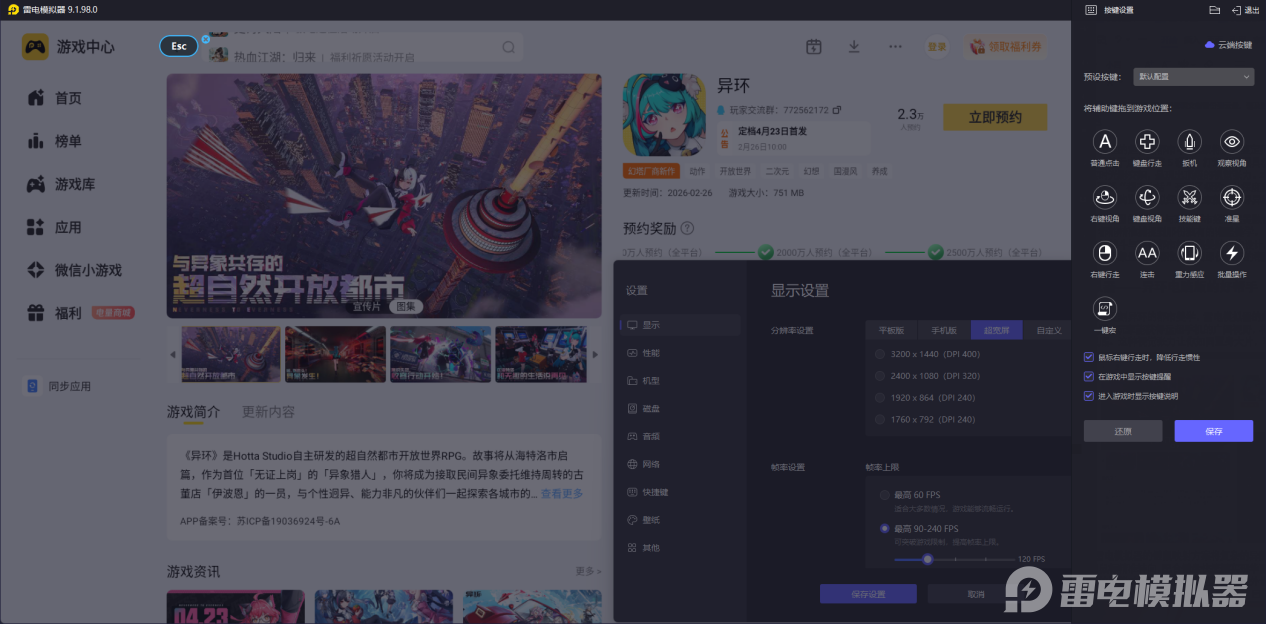1266x624 pixels.
Task: Adjust the FPS limit slider handle
Action: click(x=928, y=559)
